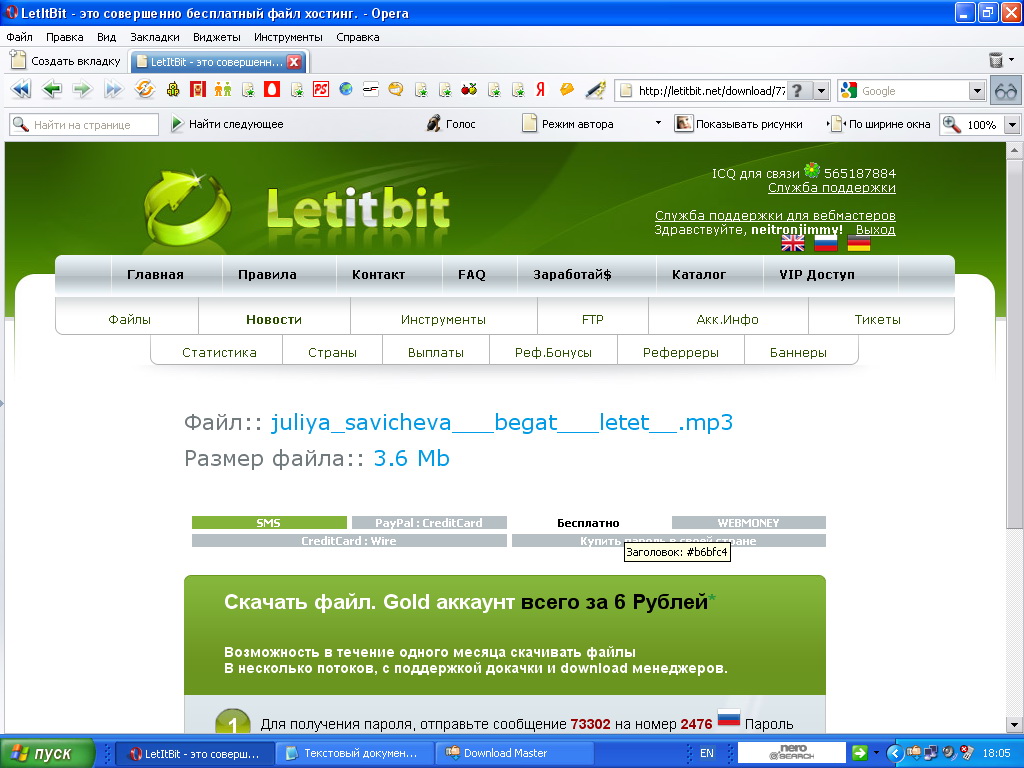The image size is (1024, 768).
Task: Open the Тикеты navigation item
Action: 877,319
